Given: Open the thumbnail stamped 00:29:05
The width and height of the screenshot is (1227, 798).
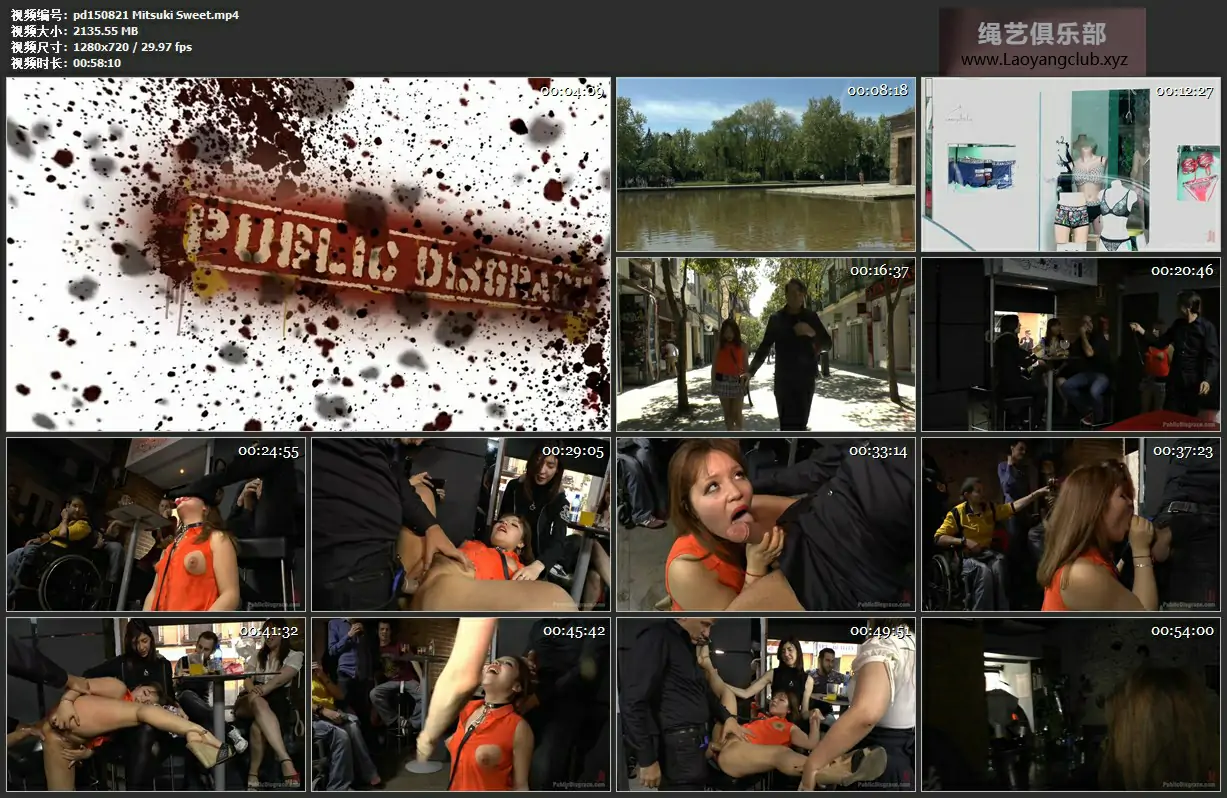Looking at the screenshot, I should click(460, 524).
